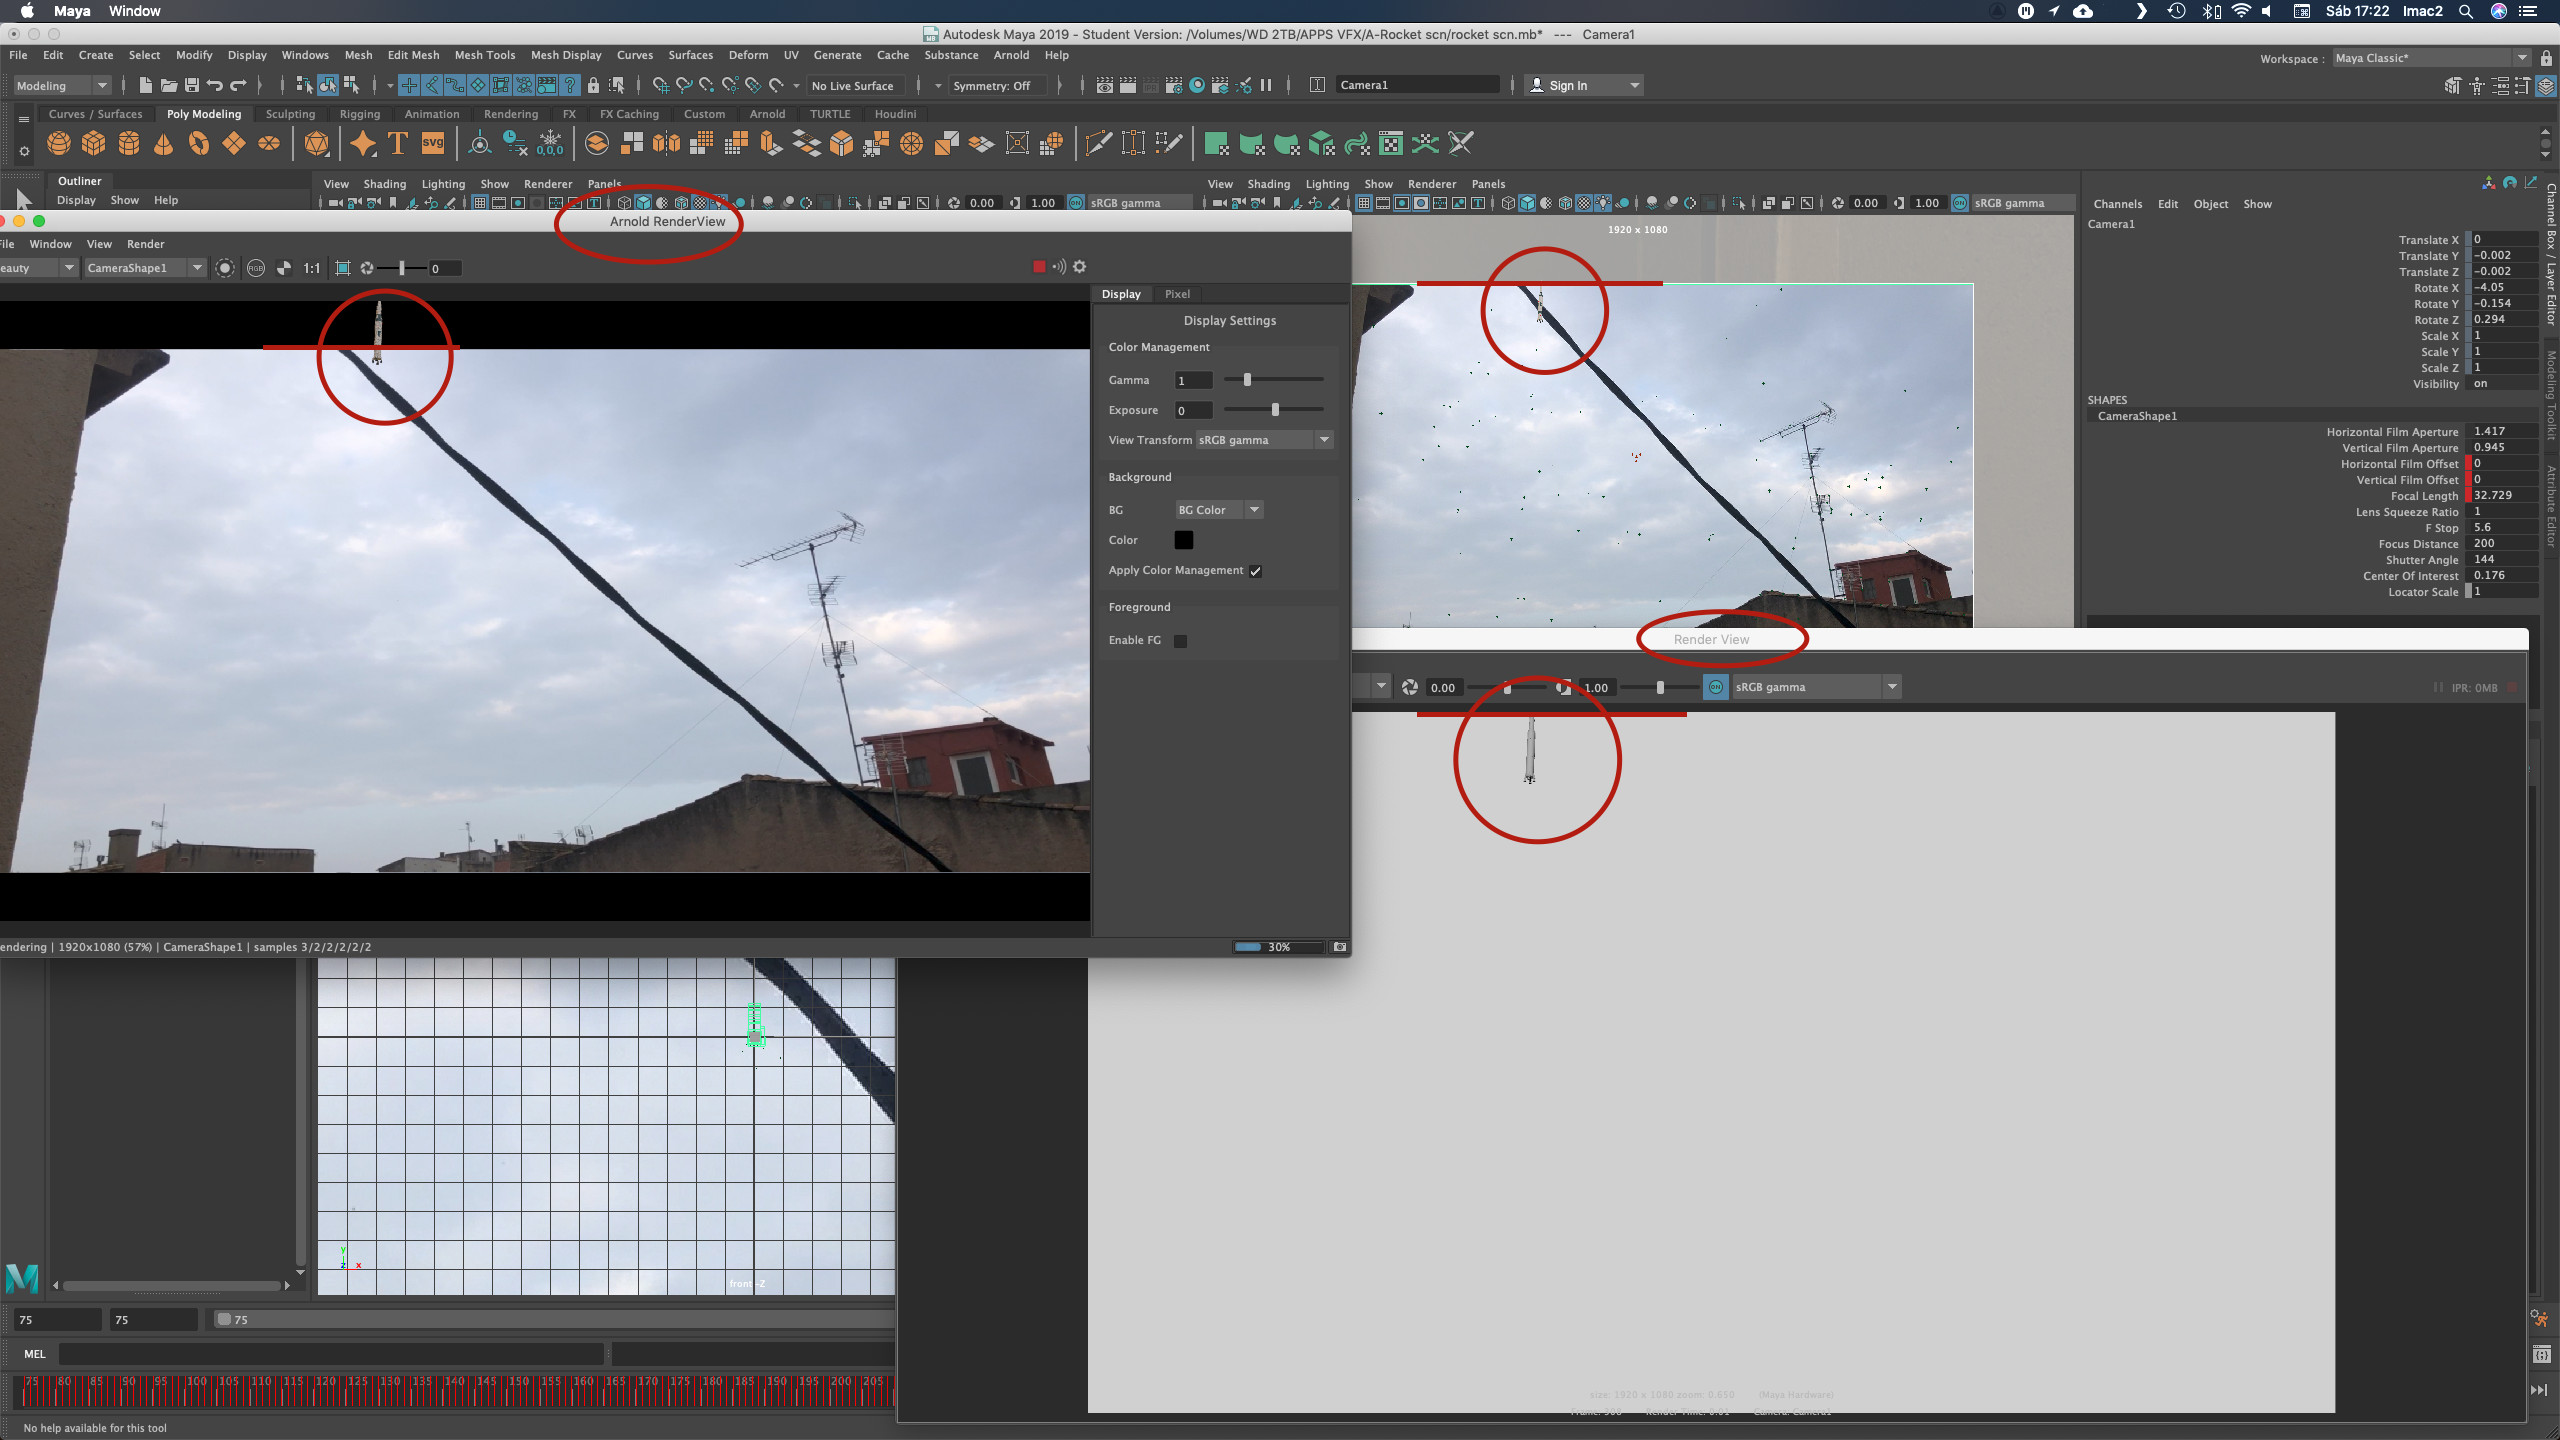This screenshot has width=2560, height=1440.
Task: Switch to the Pixel tab in Display Settings
Action: click(x=1176, y=293)
